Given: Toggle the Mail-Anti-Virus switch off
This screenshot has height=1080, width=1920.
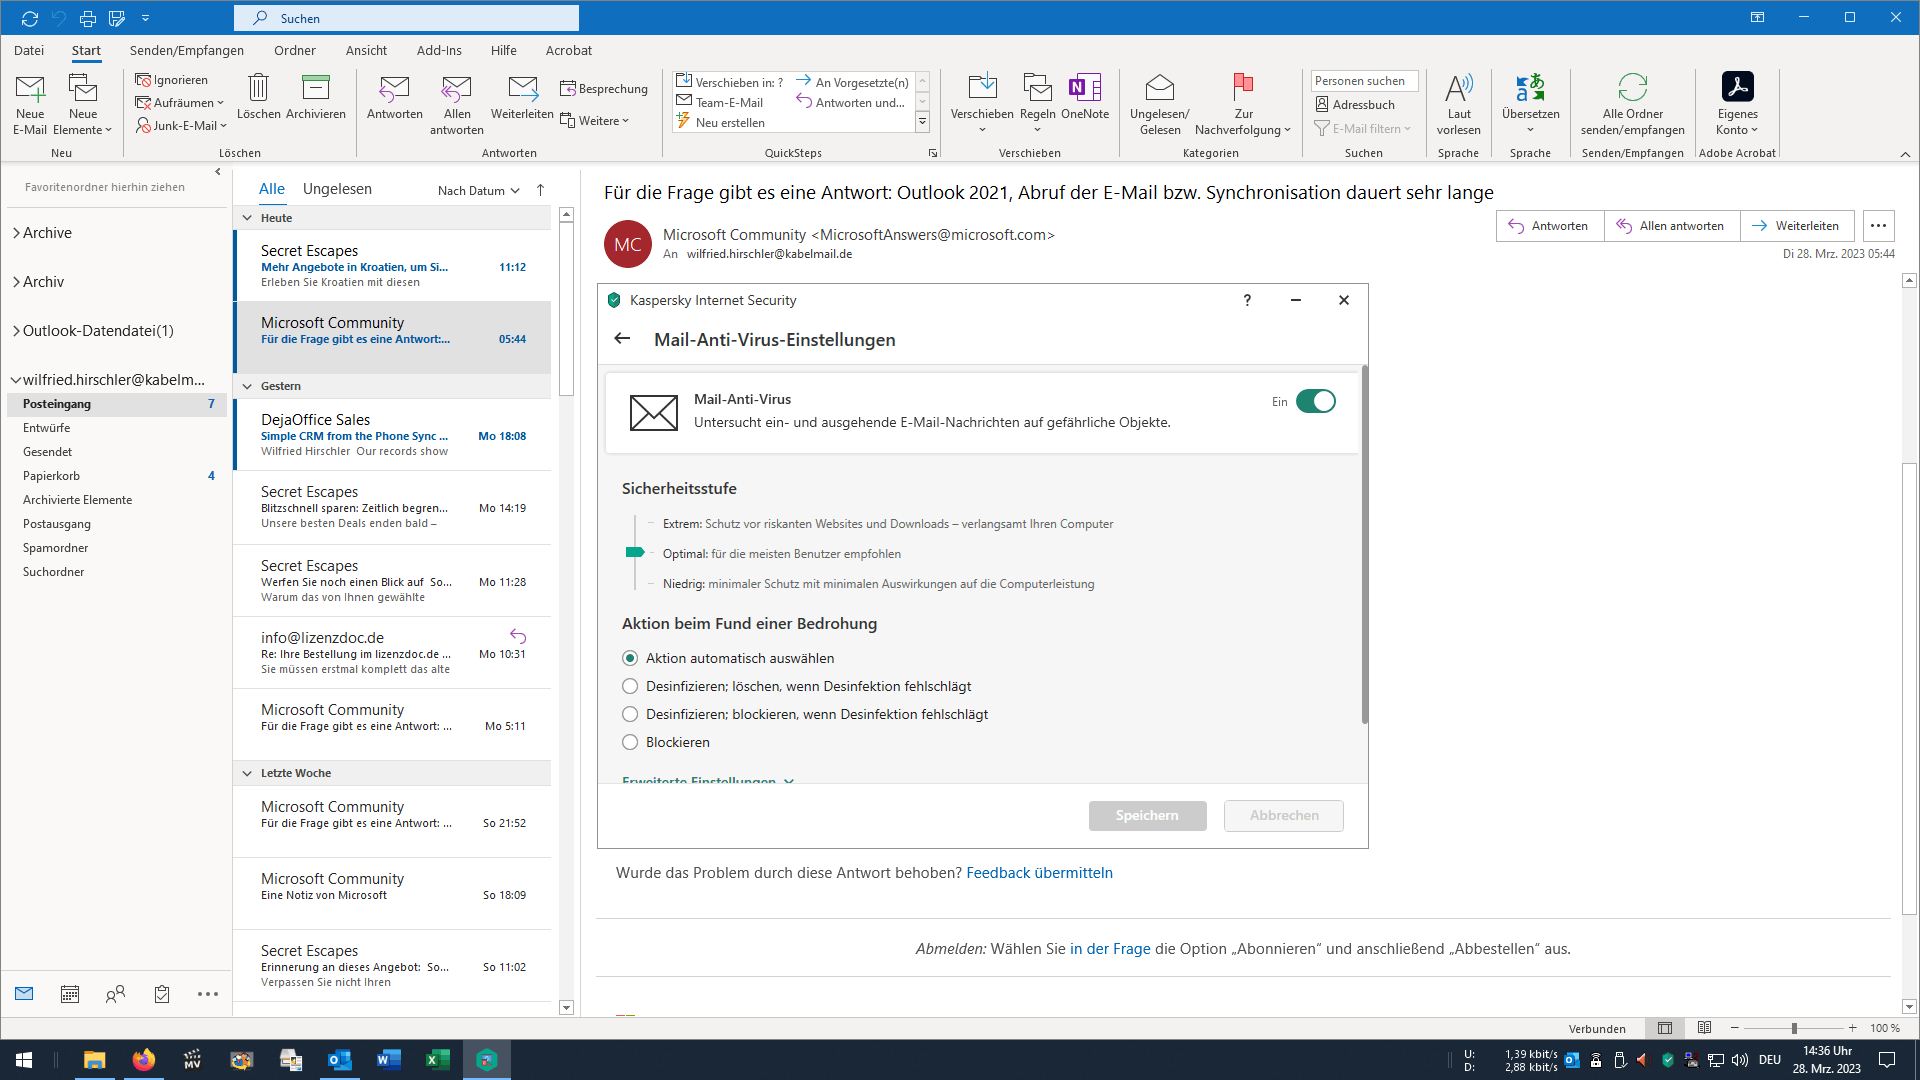Looking at the screenshot, I should point(1315,401).
